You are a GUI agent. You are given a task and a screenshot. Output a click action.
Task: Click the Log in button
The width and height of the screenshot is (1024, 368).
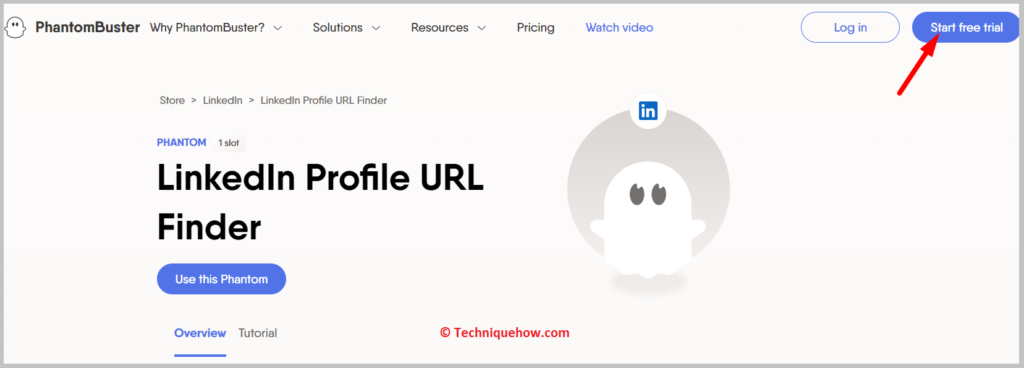850,27
